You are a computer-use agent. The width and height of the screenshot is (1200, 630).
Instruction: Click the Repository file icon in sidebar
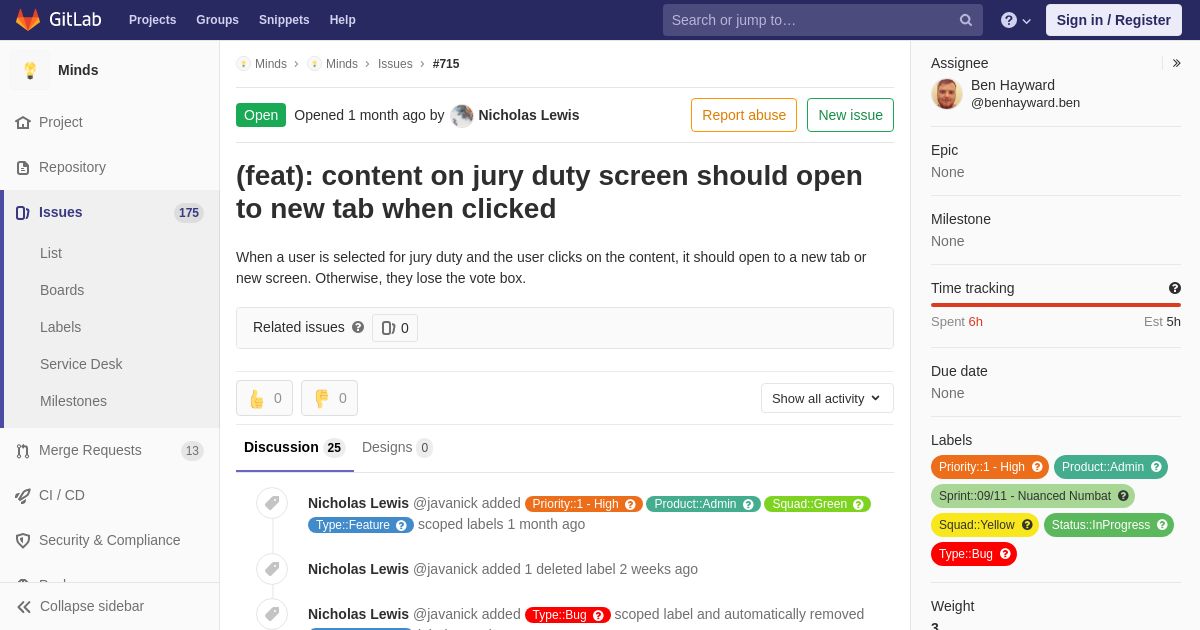pyautogui.click(x=23, y=167)
